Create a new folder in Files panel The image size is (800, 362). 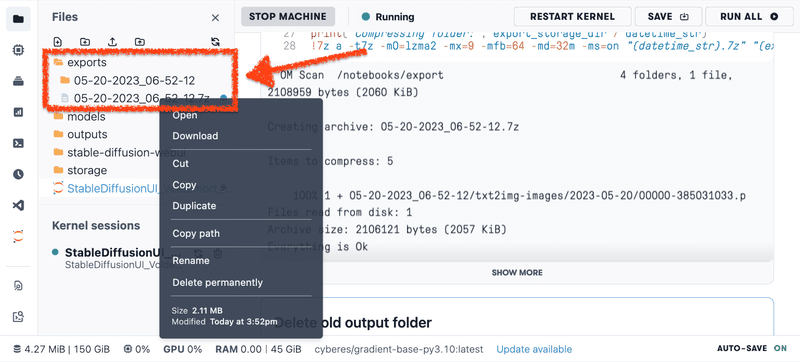pyautogui.click(x=85, y=42)
